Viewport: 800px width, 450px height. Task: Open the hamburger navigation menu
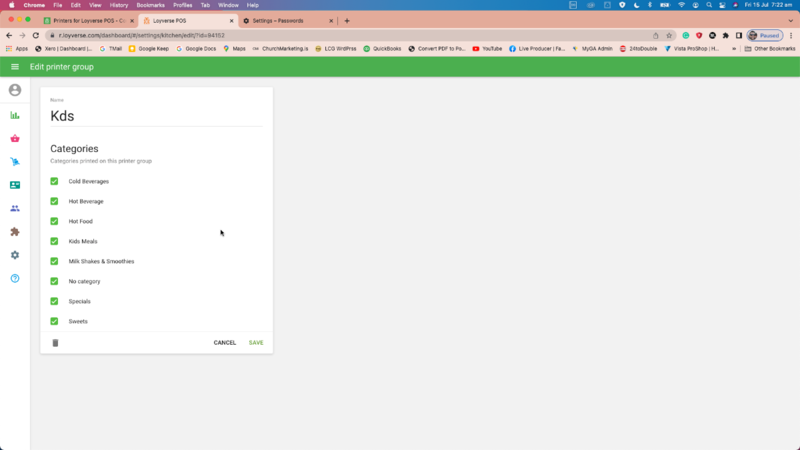pos(15,67)
